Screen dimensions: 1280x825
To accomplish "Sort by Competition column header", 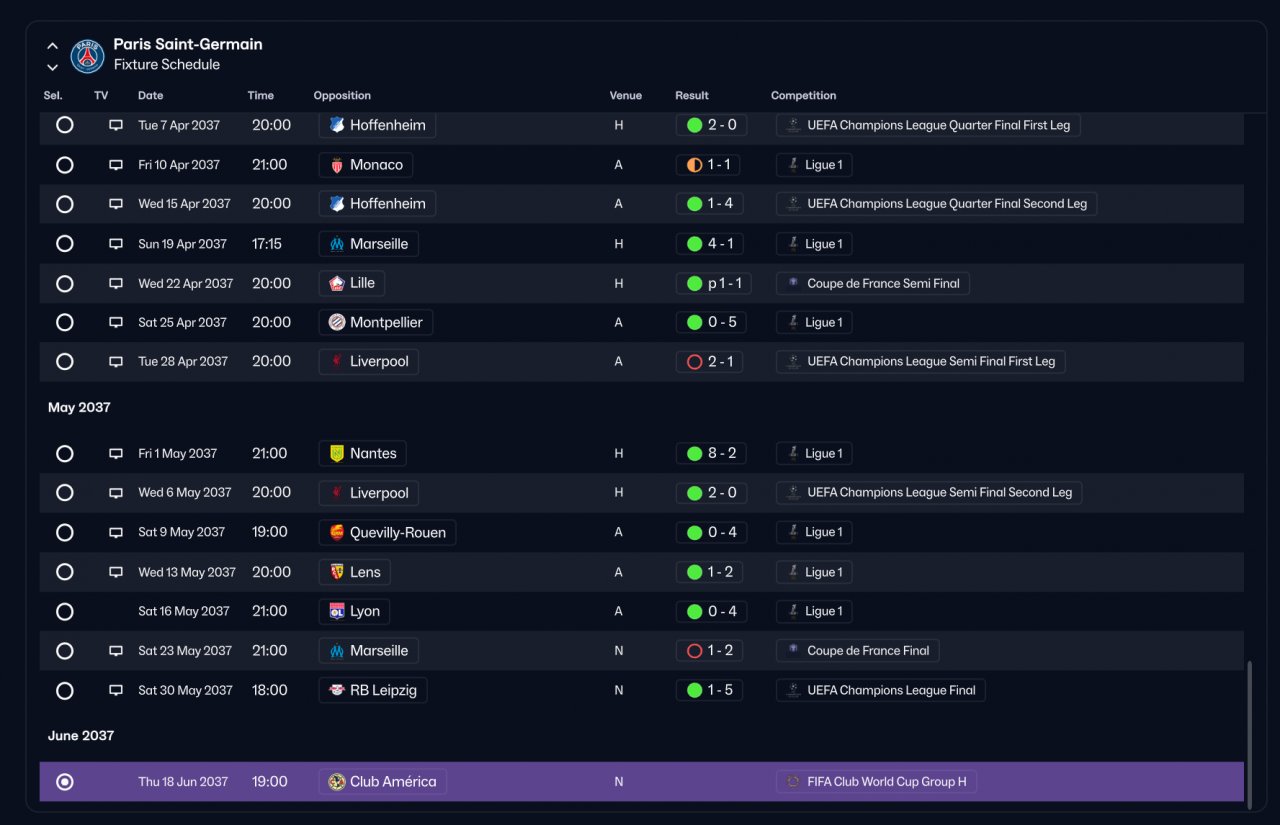I will [x=803, y=96].
